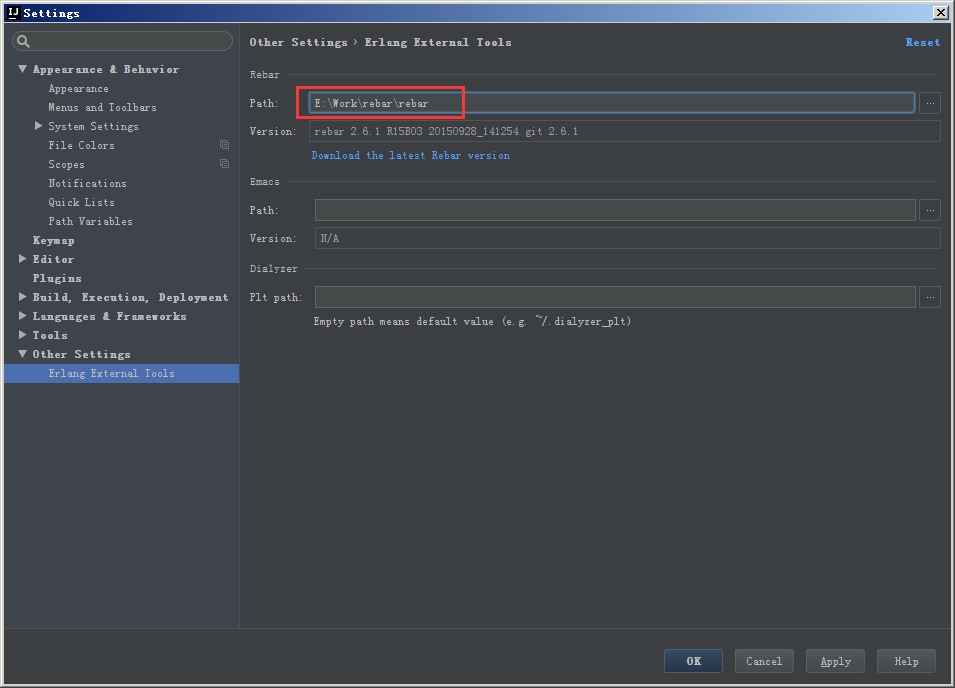Image resolution: width=955 pixels, height=688 pixels.
Task: Apply the settings changes
Action: (834, 660)
